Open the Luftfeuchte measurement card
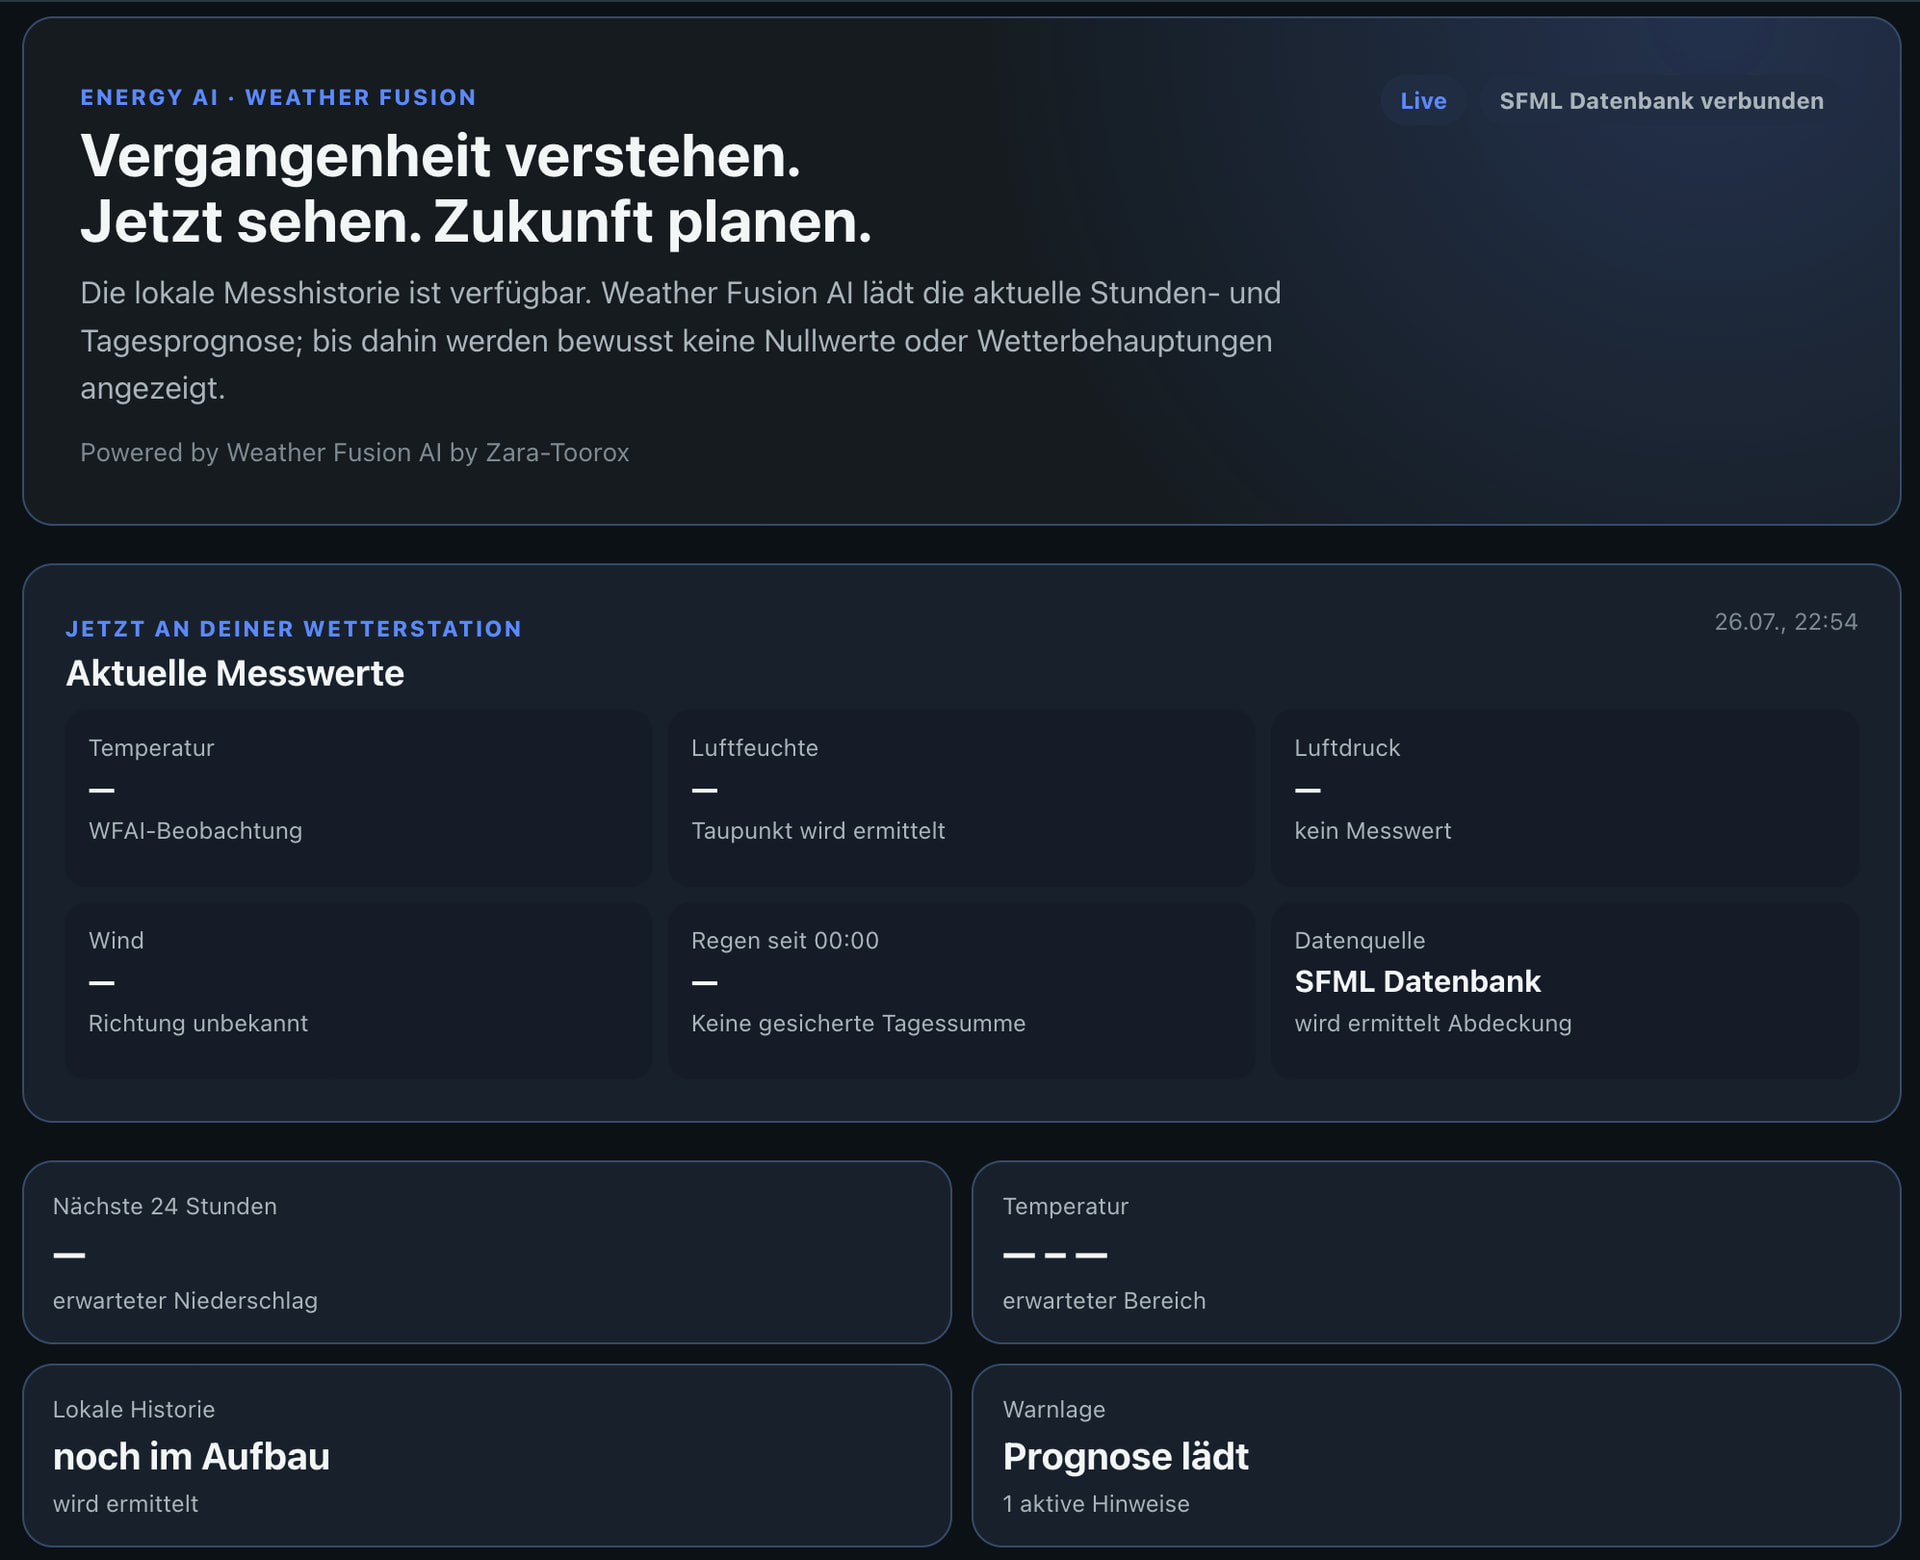Viewport: 1920px width, 1560px height. click(961, 798)
